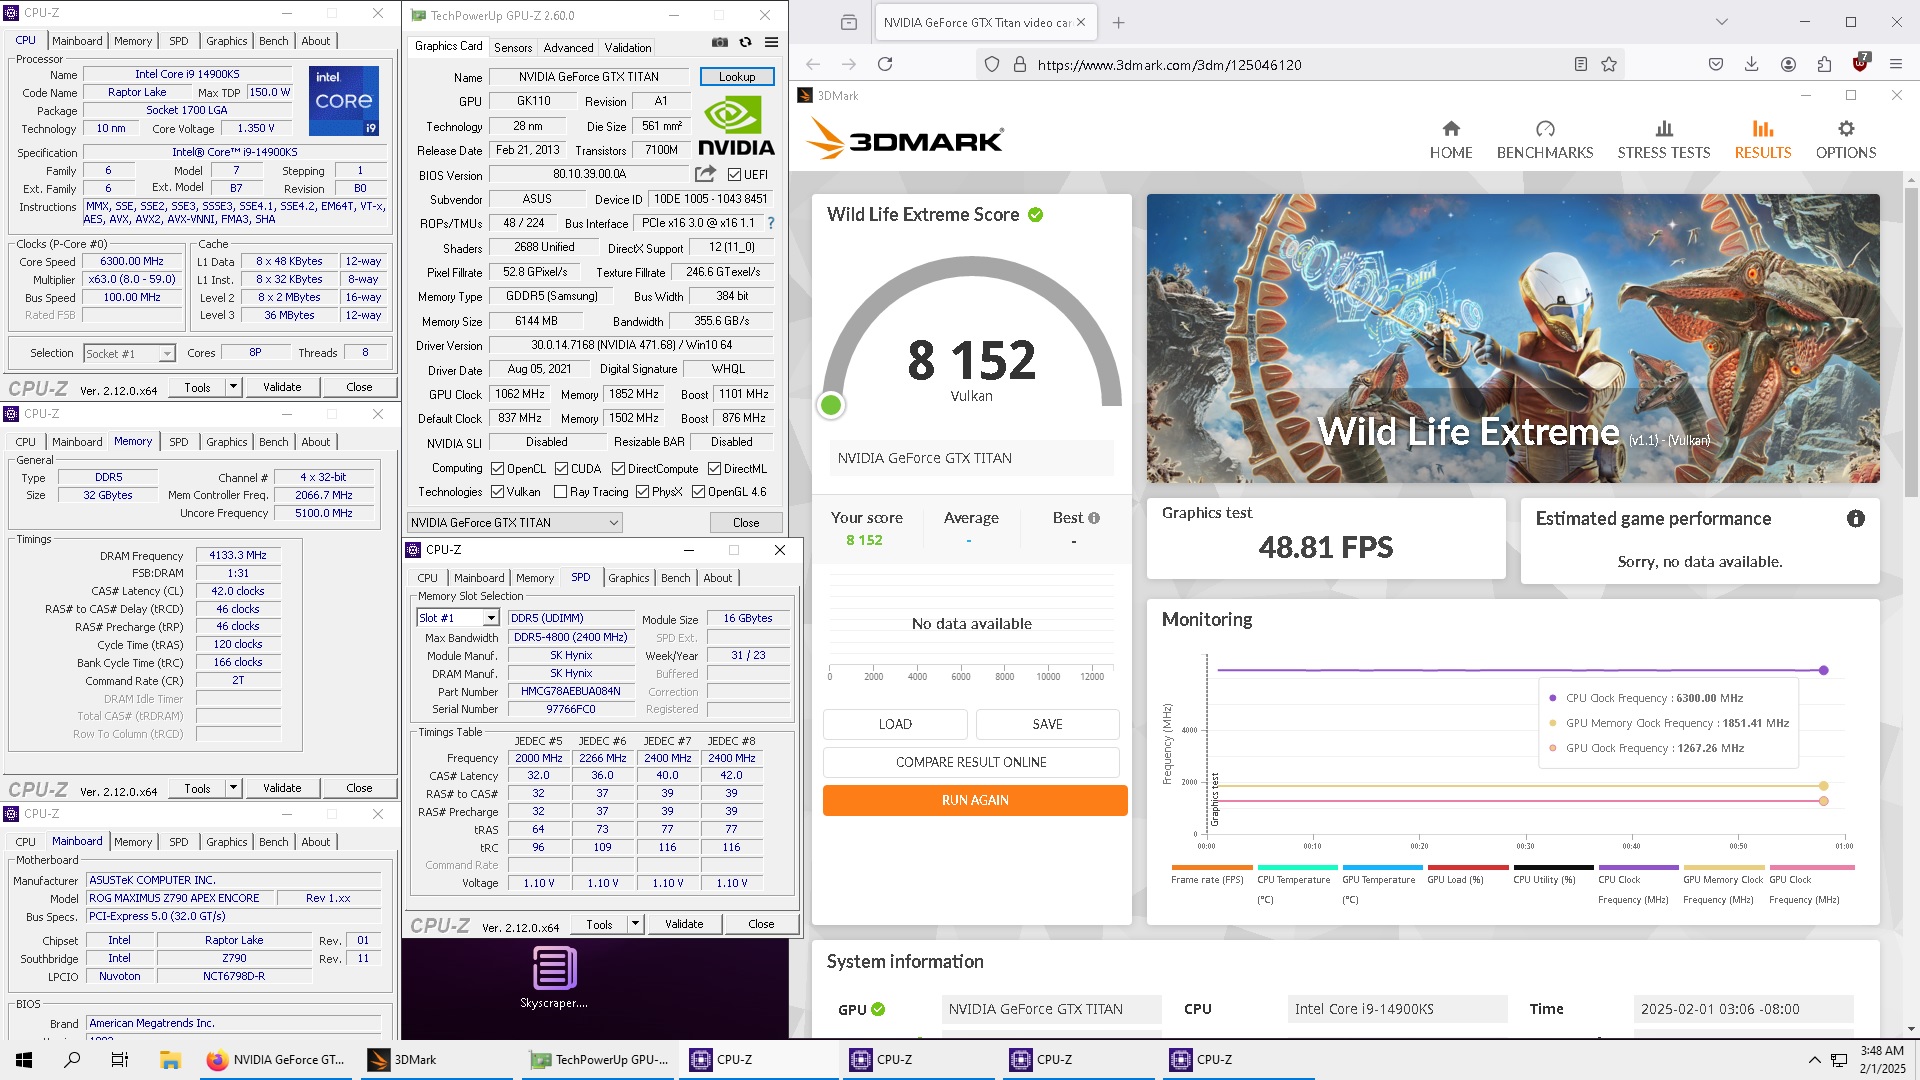Click SAVE button in 3DMark
Image resolution: width=1920 pixels, height=1080 pixels.
click(x=1047, y=724)
